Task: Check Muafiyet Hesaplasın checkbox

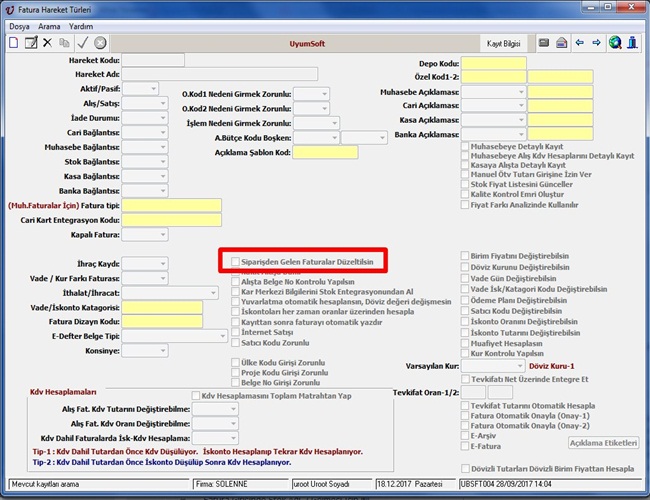Action: (x=465, y=343)
